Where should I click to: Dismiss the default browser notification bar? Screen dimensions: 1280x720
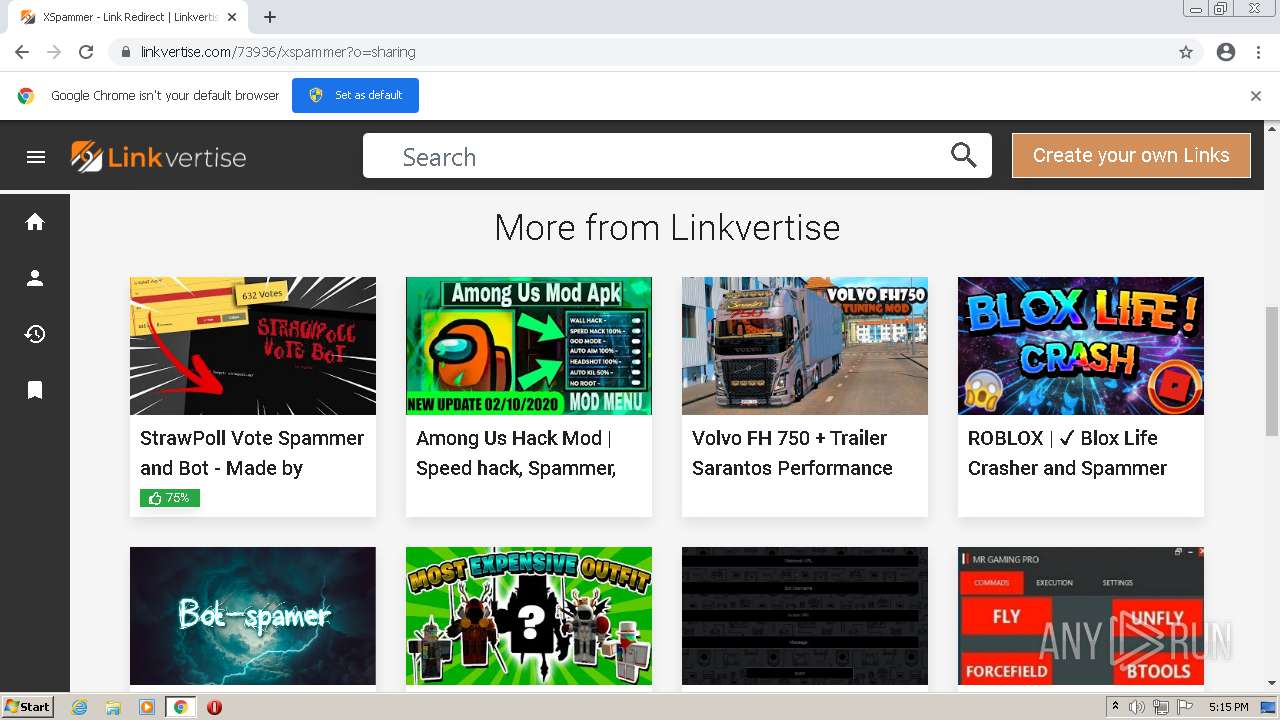(x=1256, y=96)
